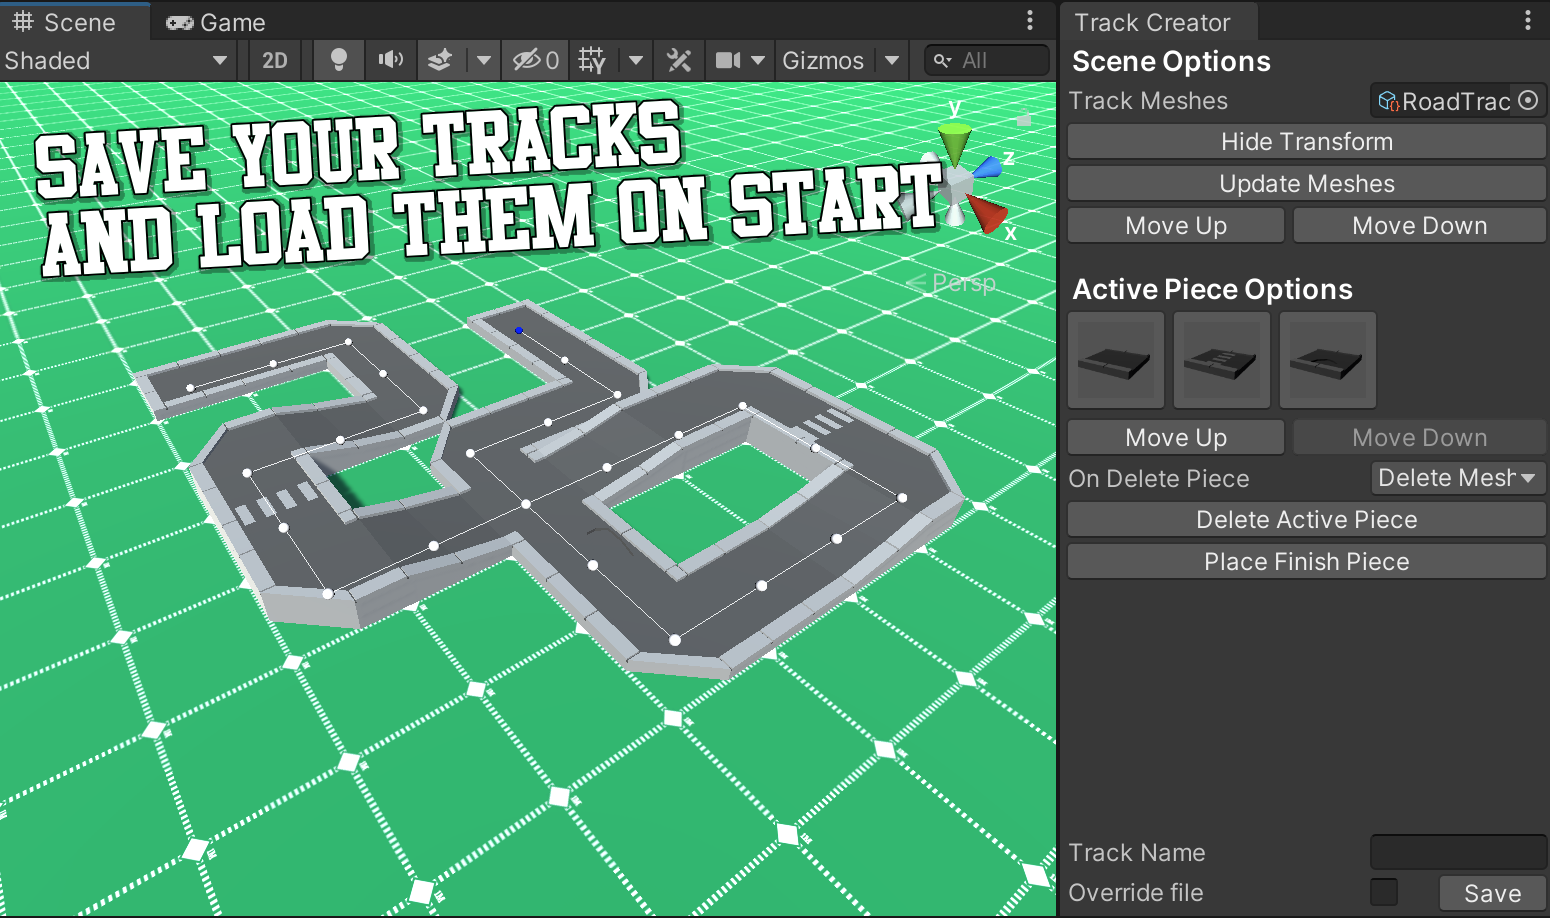This screenshot has width=1550, height=918.
Task: Open the On Delete Piece dropdown
Action: 1458,478
